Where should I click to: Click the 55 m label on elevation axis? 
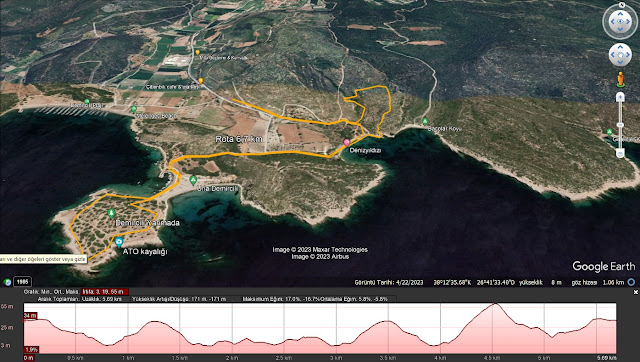tap(7, 306)
